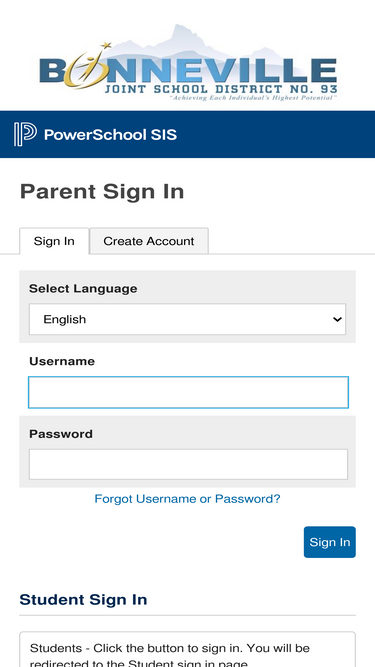Open the Forgot Username or Password link
Screen dimensions: 375x667
point(188,499)
